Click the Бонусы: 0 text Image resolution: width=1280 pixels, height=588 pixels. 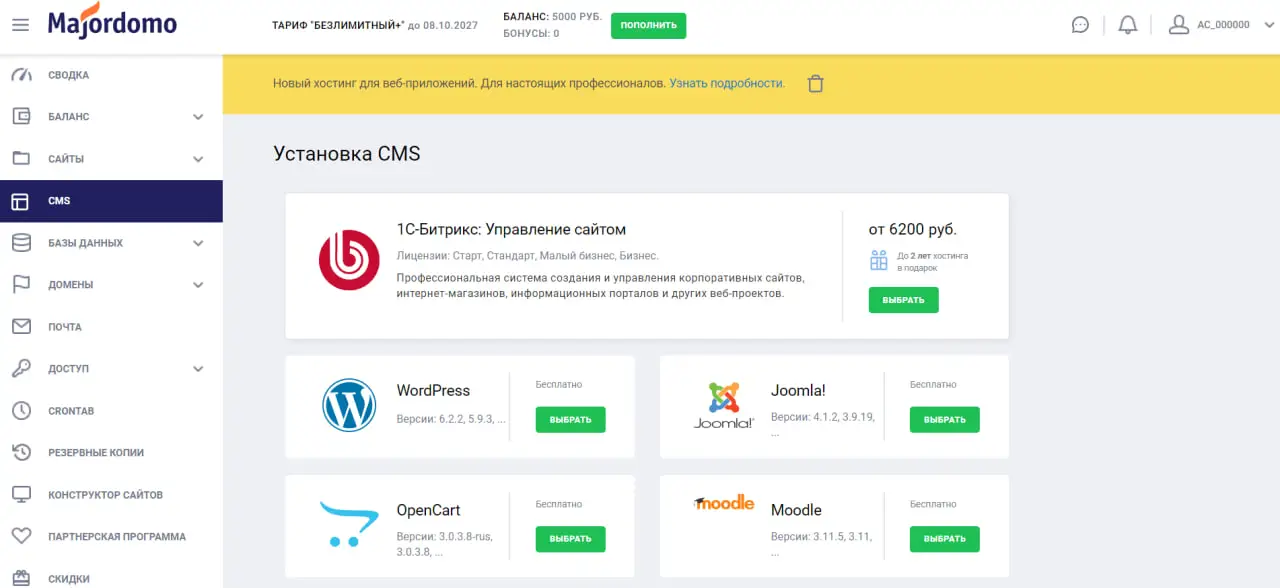click(531, 34)
